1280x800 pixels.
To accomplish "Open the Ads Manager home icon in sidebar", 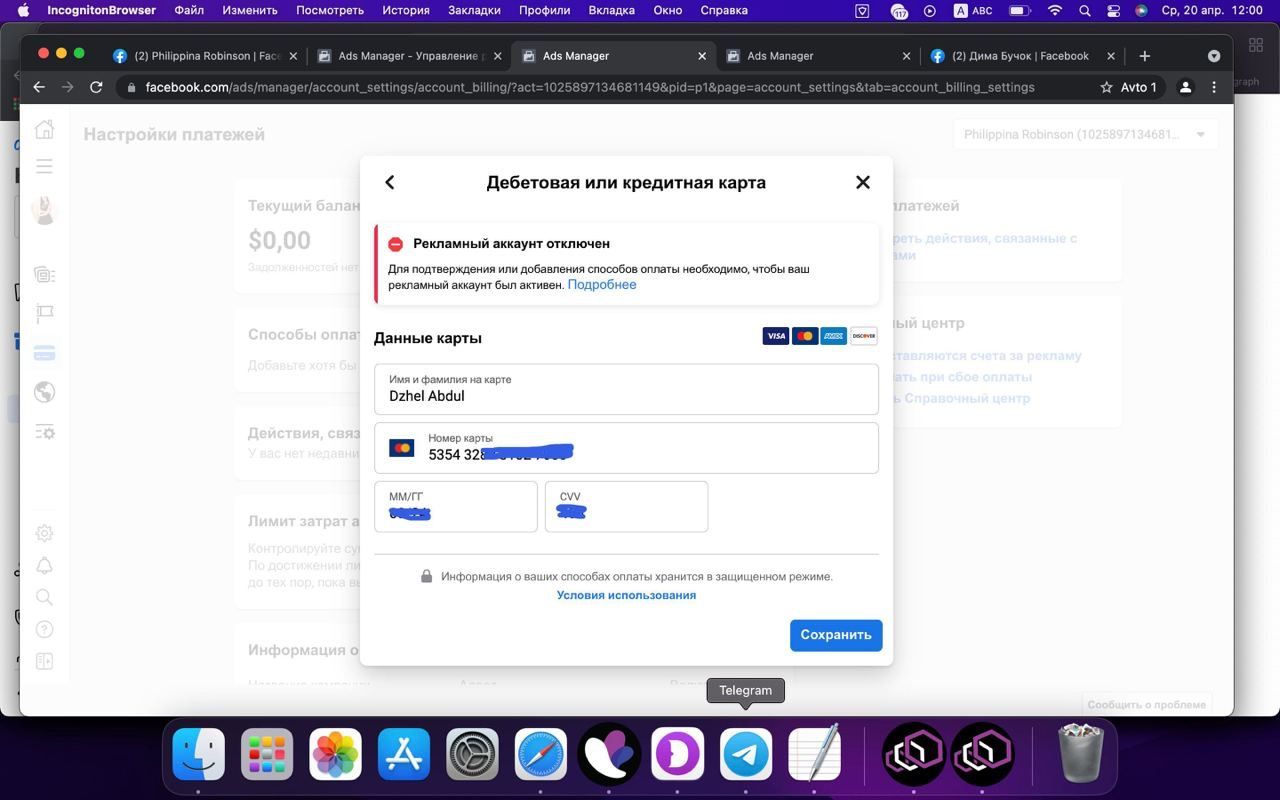I will [x=44, y=129].
